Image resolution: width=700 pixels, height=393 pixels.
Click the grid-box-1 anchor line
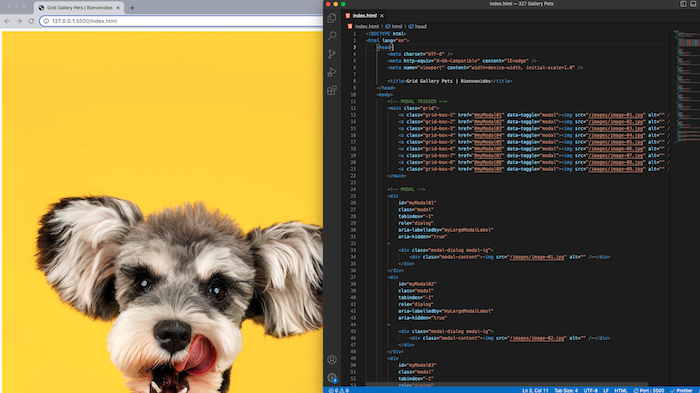tap(533, 115)
